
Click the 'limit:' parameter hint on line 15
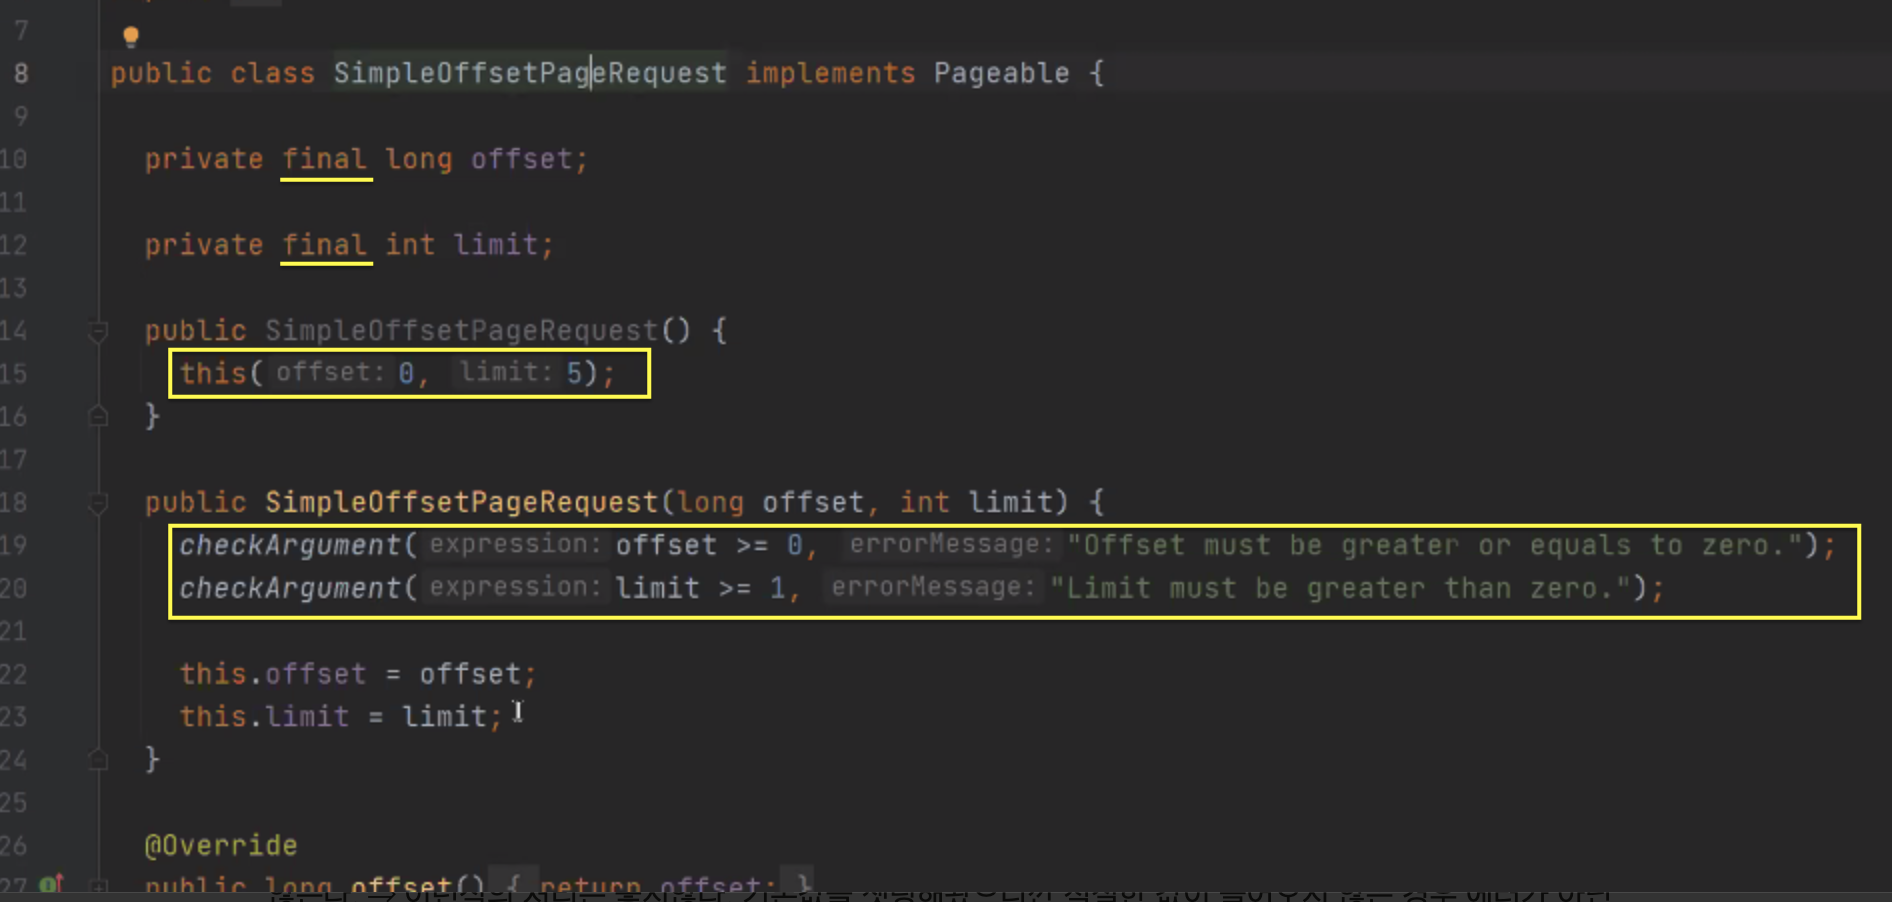click(x=505, y=372)
